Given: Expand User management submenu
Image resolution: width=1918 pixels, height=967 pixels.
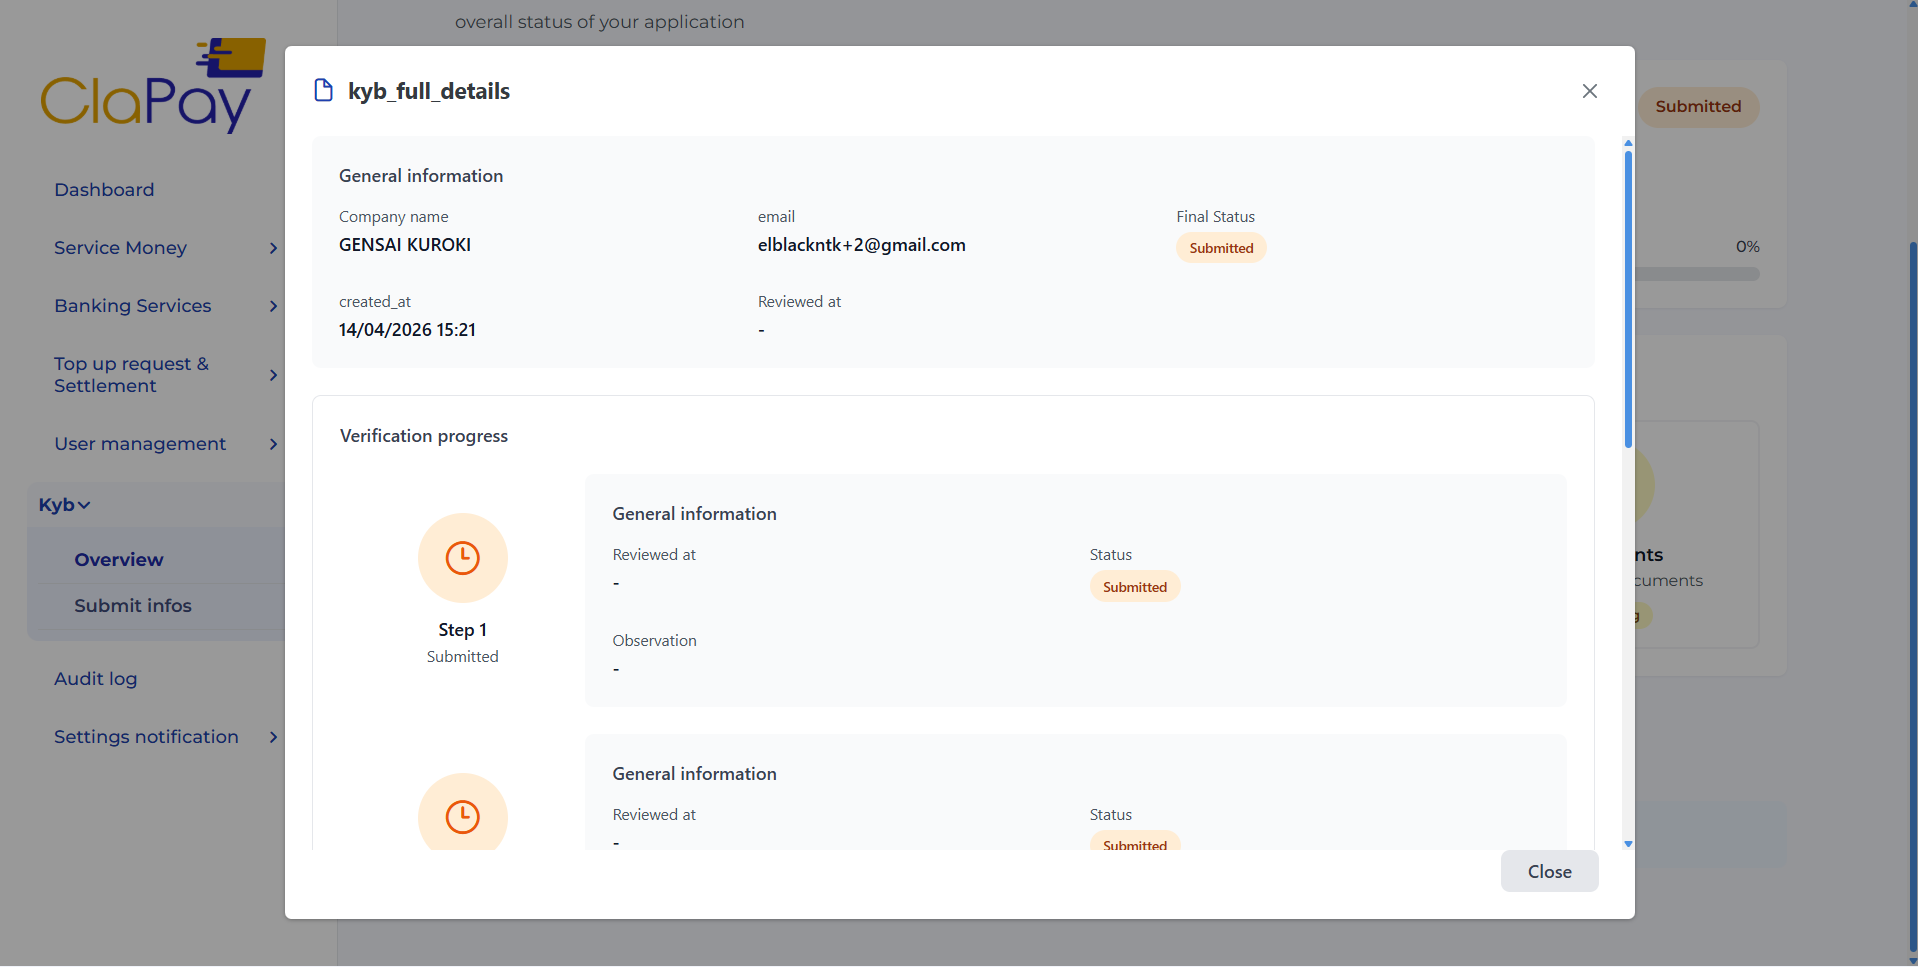Looking at the screenshot, I should (273, 444).
